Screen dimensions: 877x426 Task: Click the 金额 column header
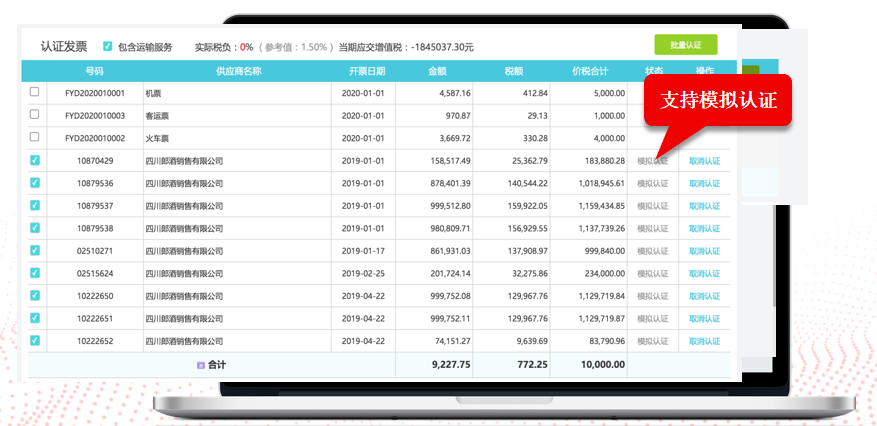[x=437, y=71]
